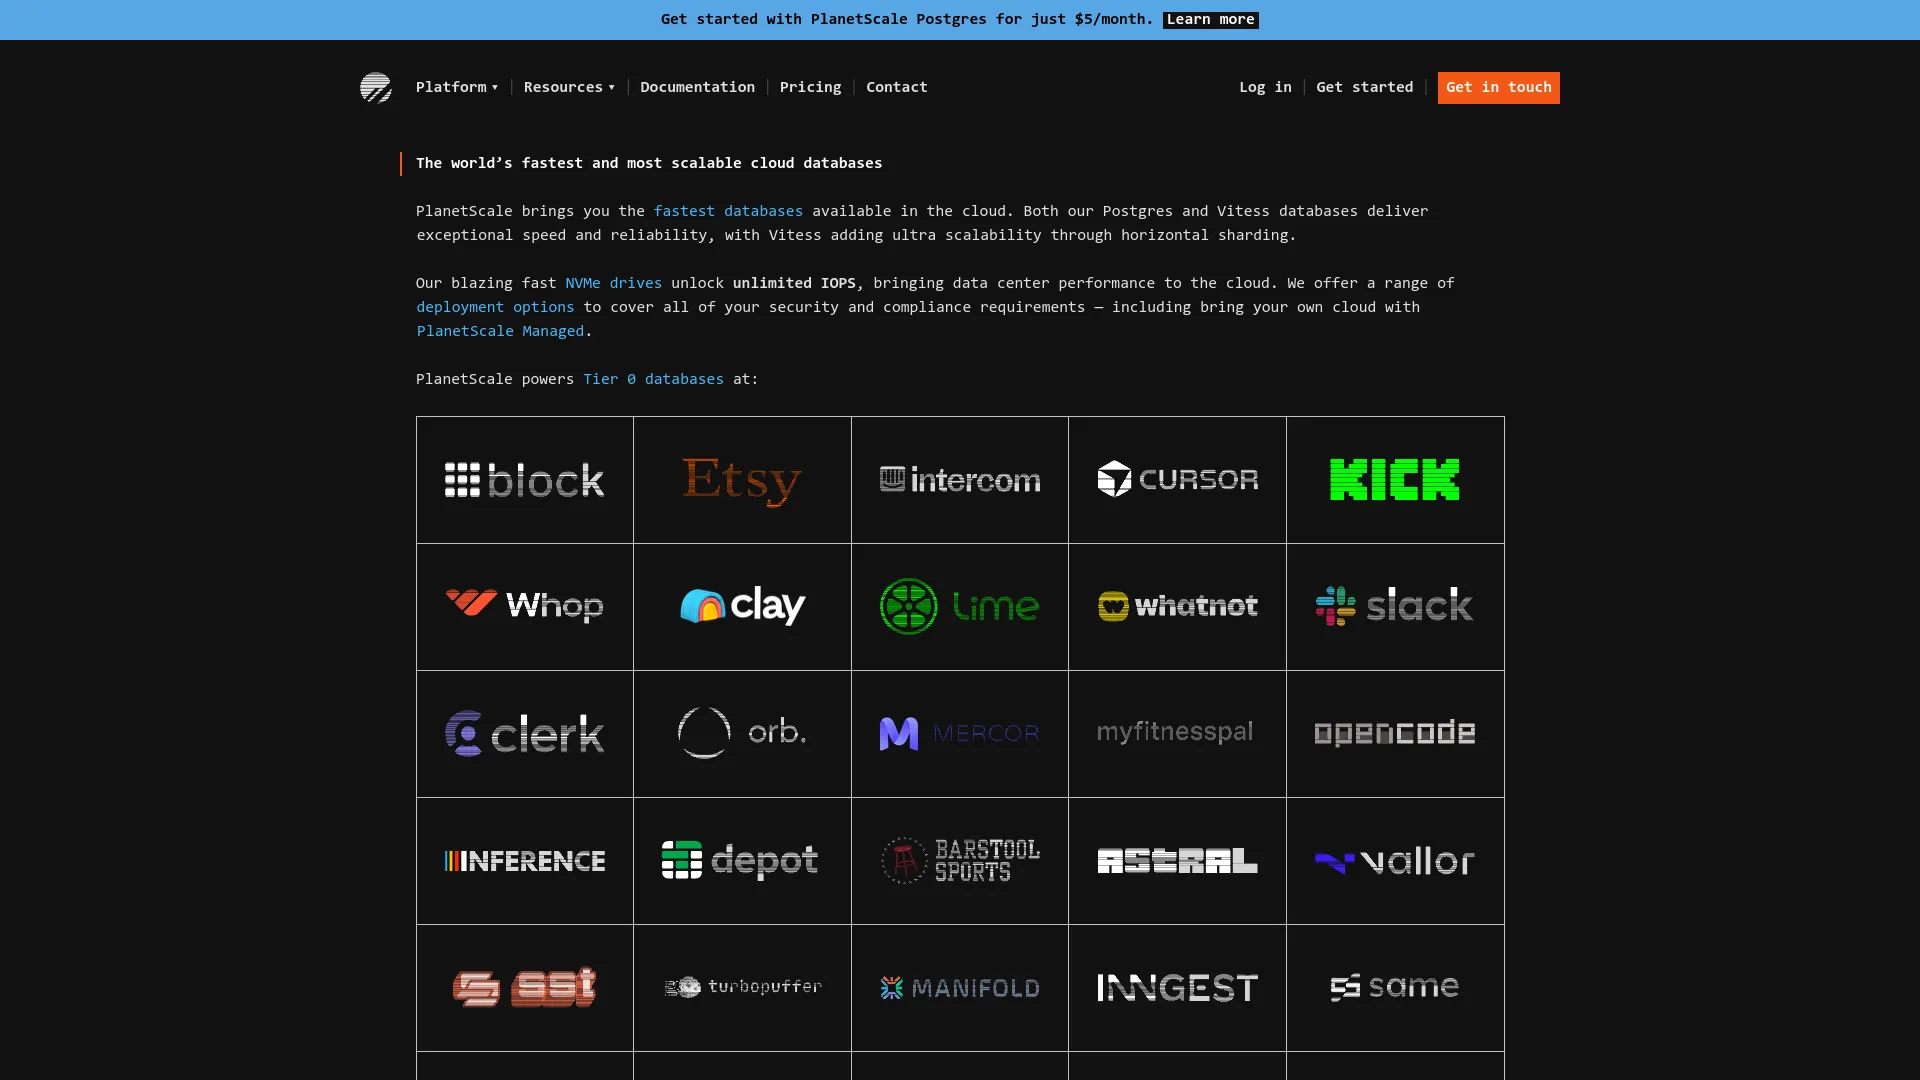The width and height of the screenshot is (1920, 1080).
Task: Click the Cursor logo tile
Action: (x=1177, y=480)
